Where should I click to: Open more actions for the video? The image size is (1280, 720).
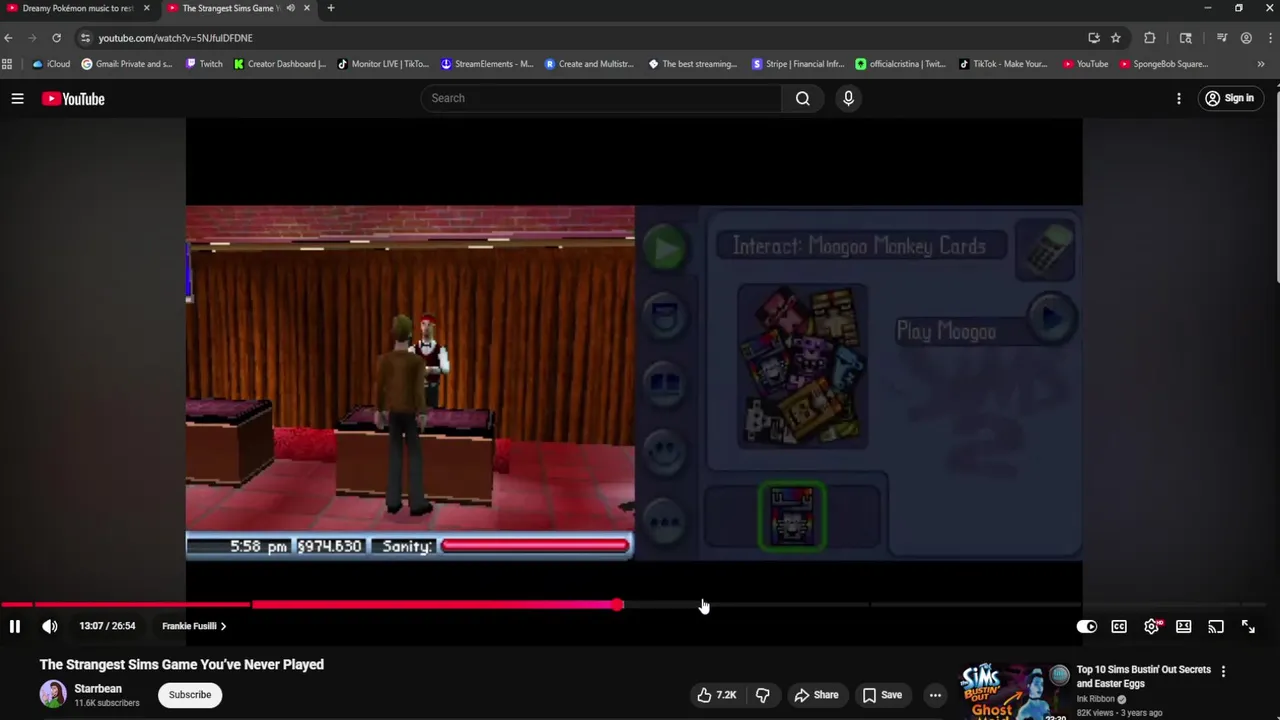[x=935, y=695]
